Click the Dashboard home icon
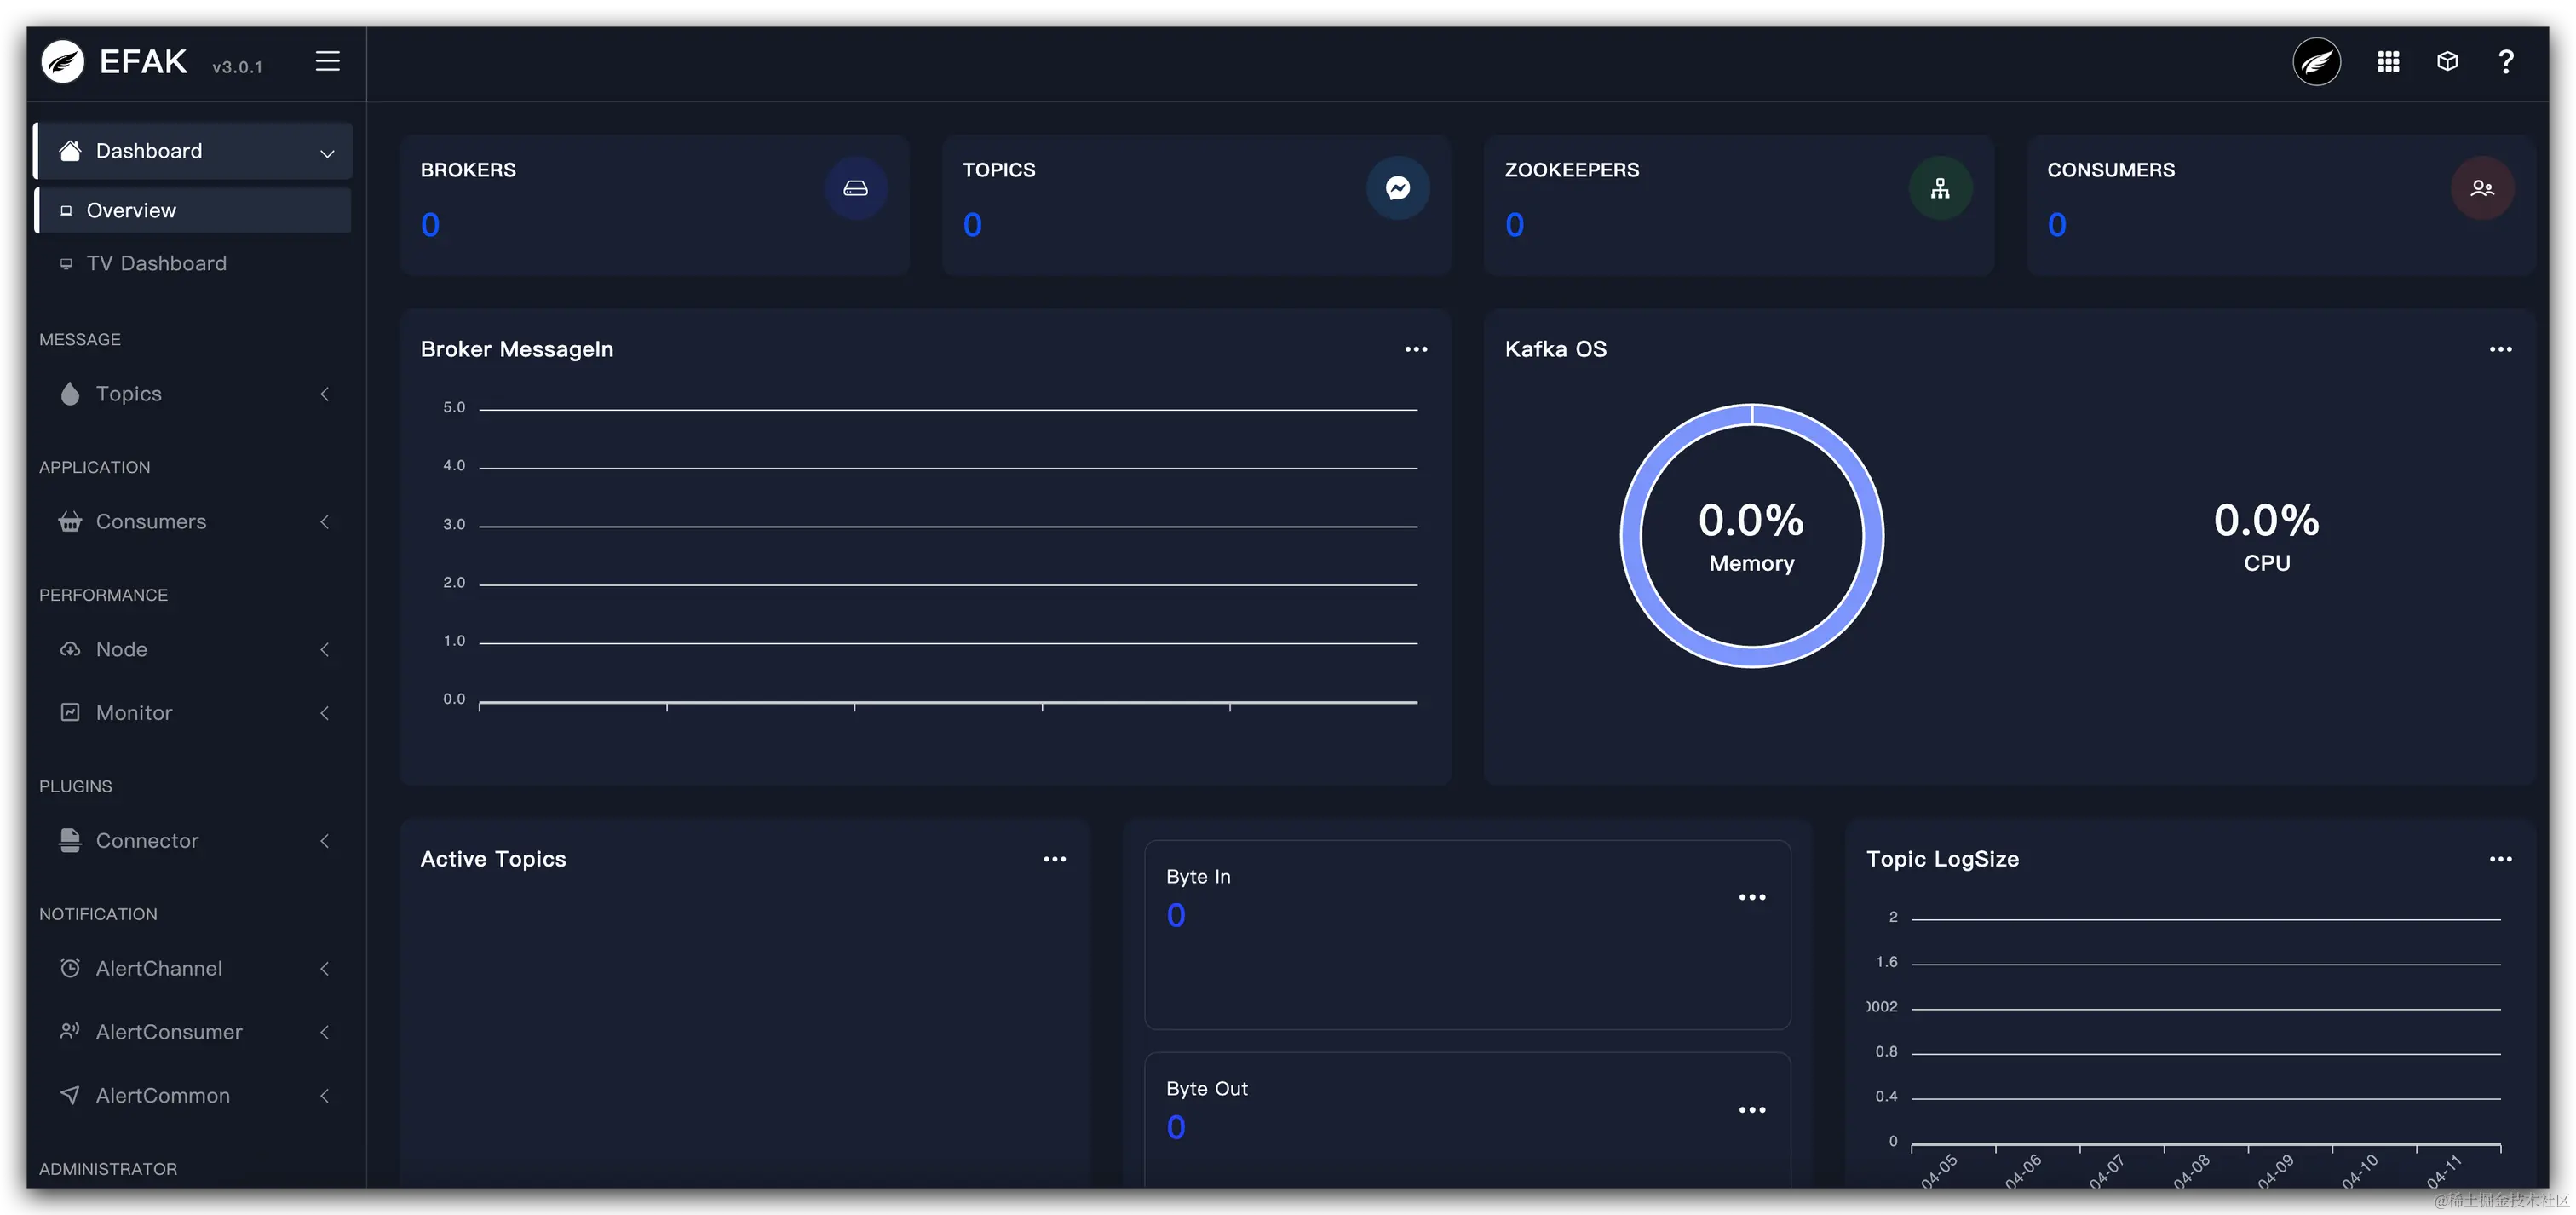2576x1215 pixels. [70, 151]
